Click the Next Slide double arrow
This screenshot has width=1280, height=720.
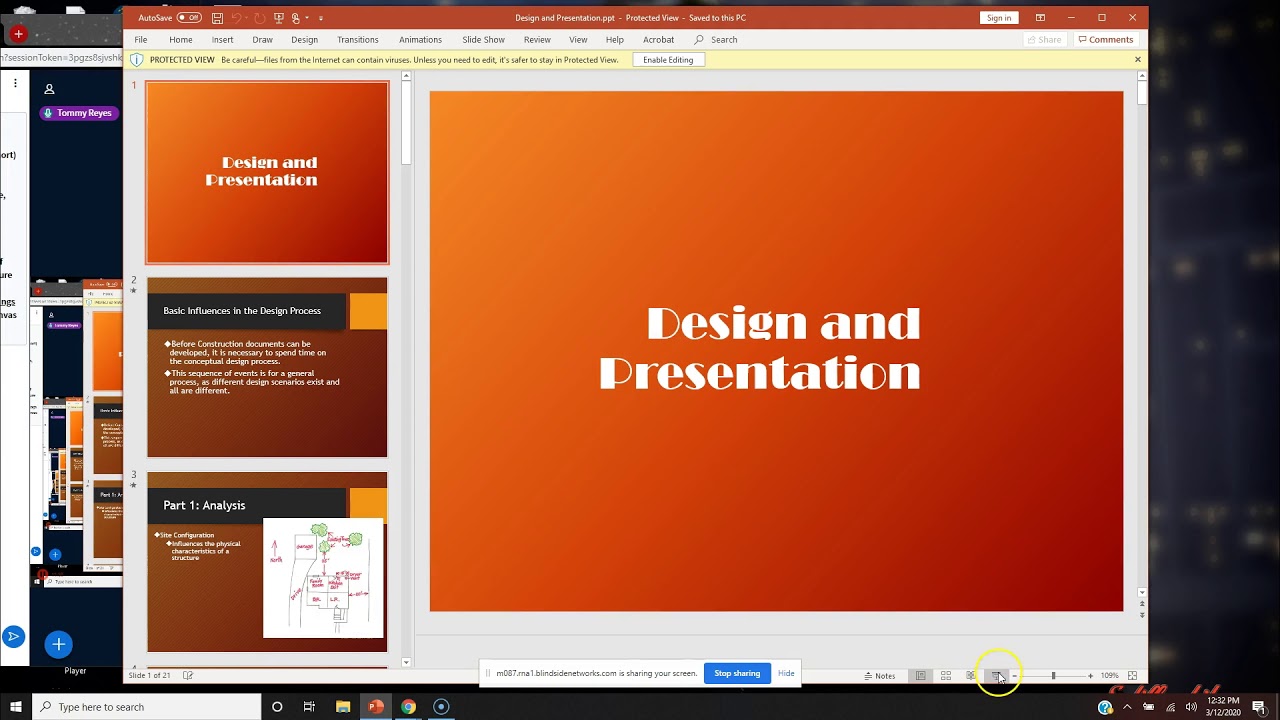[1142, 614]
